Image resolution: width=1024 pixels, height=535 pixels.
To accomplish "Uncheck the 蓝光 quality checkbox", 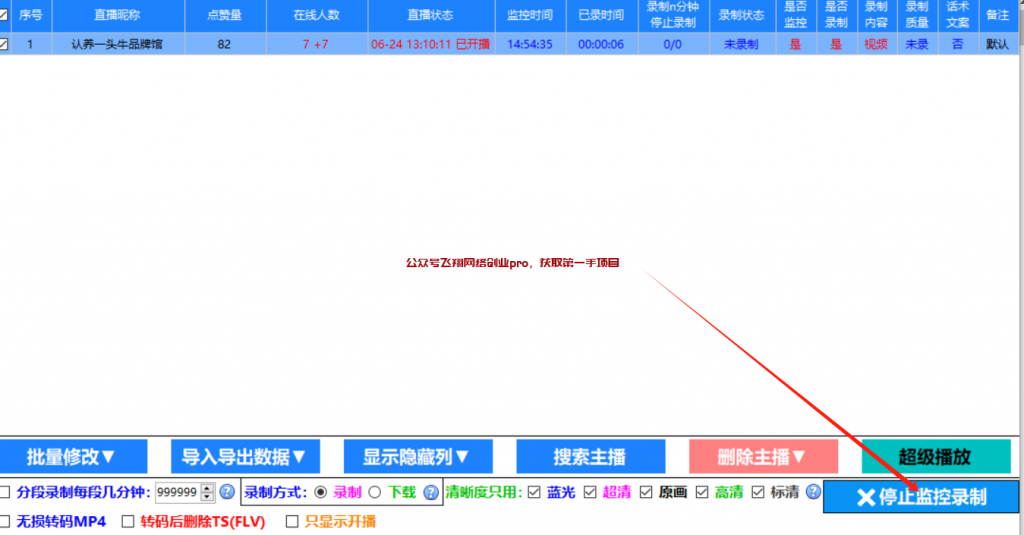I will [534, 492].
